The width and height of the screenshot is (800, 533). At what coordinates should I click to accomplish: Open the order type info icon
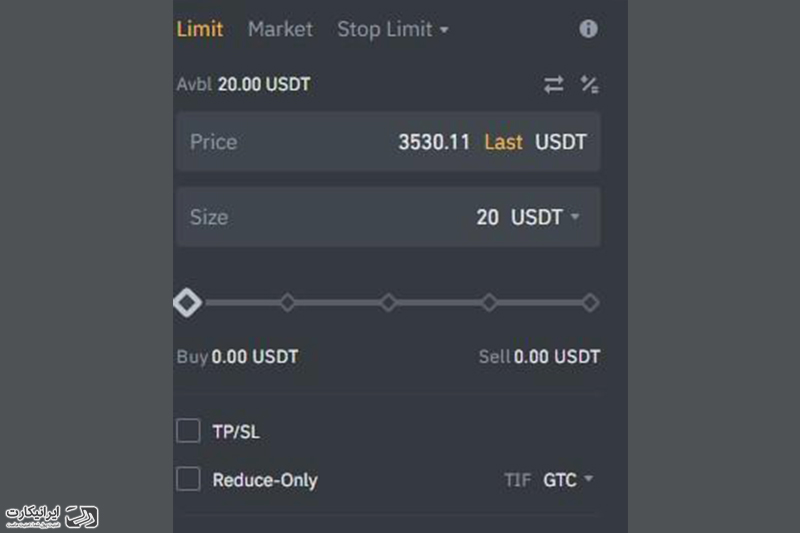(x=588, y=29)
